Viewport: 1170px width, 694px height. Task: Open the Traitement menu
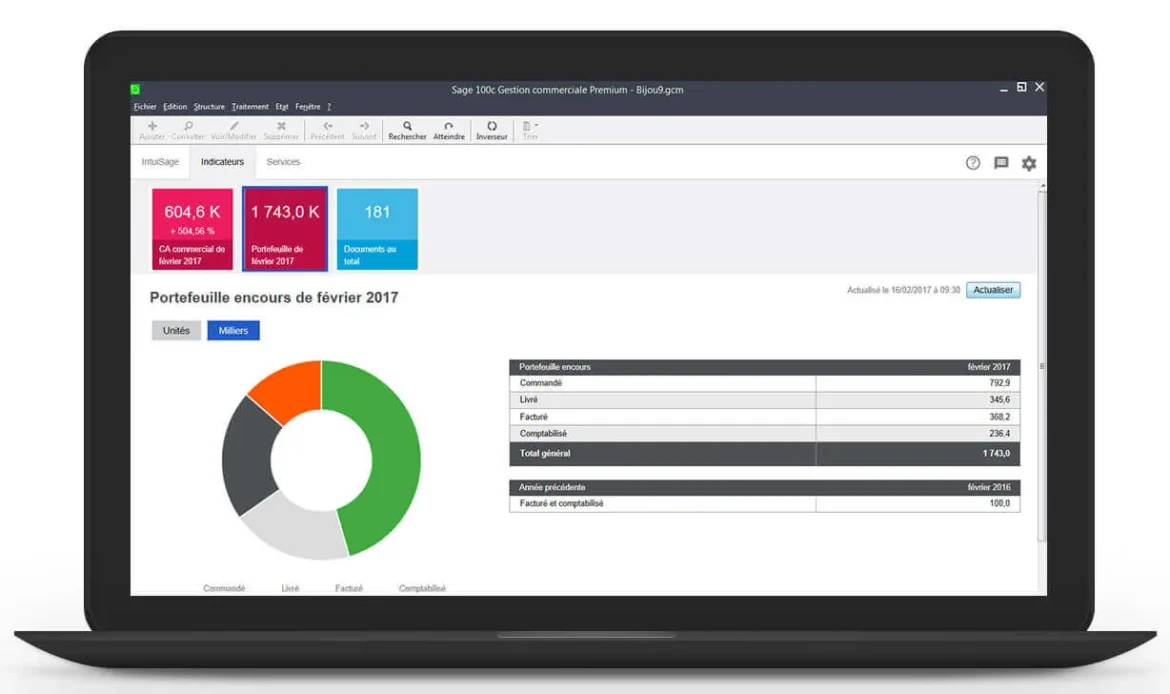pos(250,107)
